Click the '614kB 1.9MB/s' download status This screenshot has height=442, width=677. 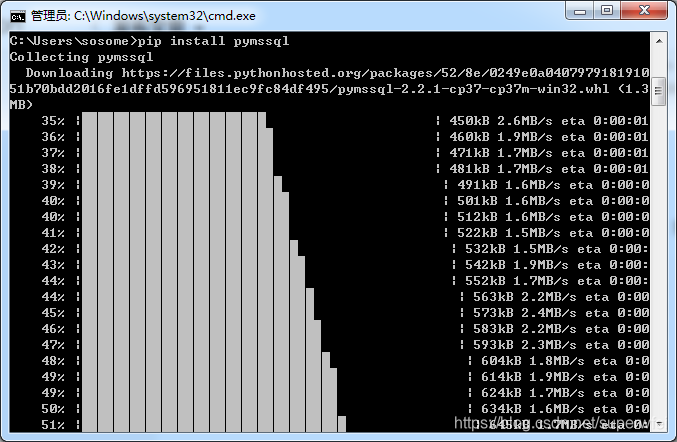(533, 376)
